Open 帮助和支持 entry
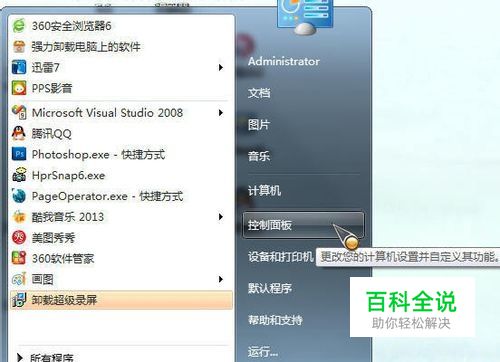500x362 pixels. pos(275,320)
